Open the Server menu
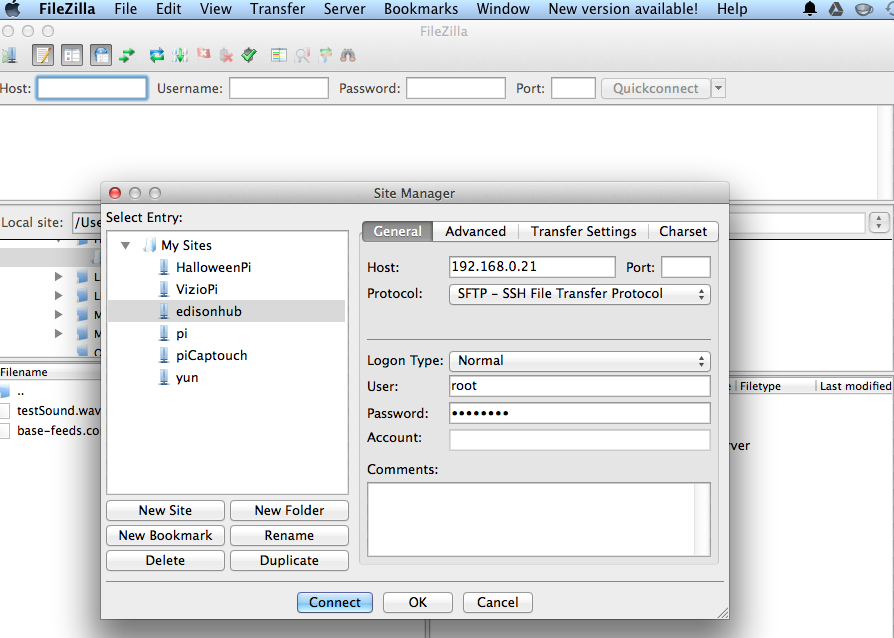 (x=344, y=9)
